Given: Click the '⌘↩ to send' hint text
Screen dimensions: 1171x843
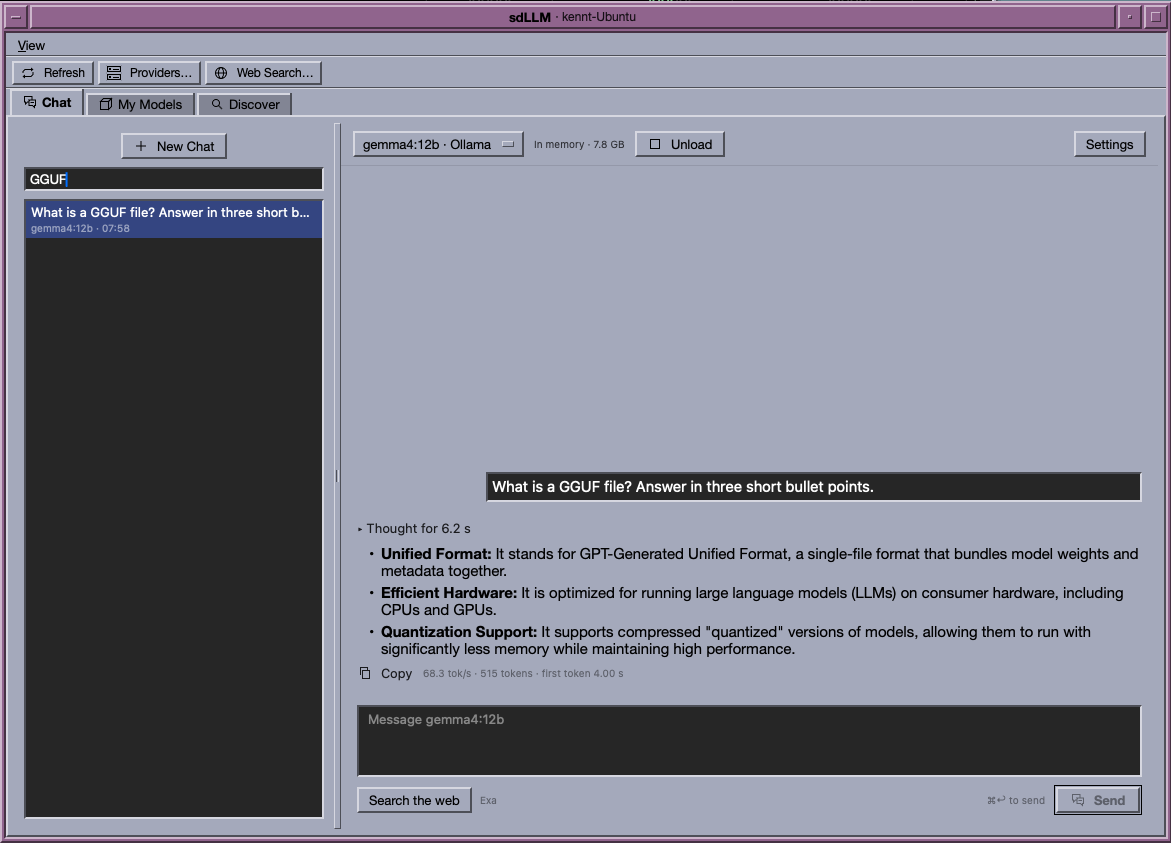Looking at the screenshot, I should [x=1016, y=800].
